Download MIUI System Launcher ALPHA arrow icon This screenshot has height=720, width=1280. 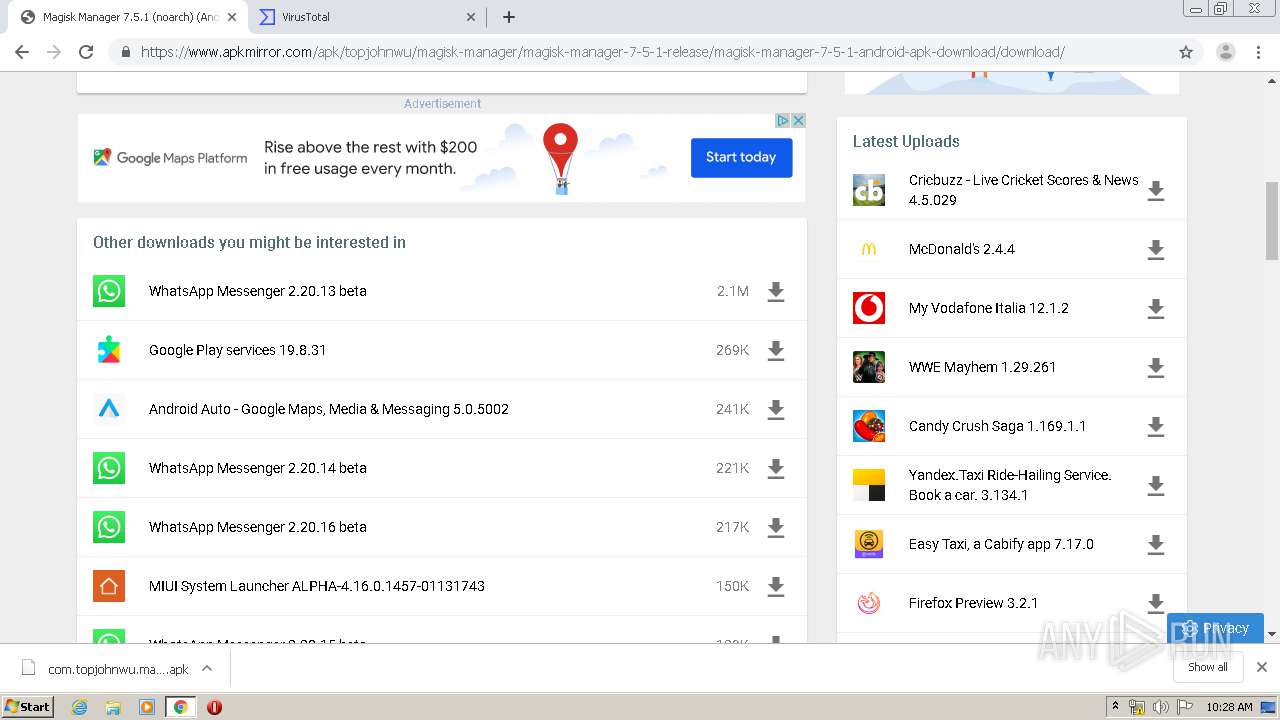click(775, 587)
